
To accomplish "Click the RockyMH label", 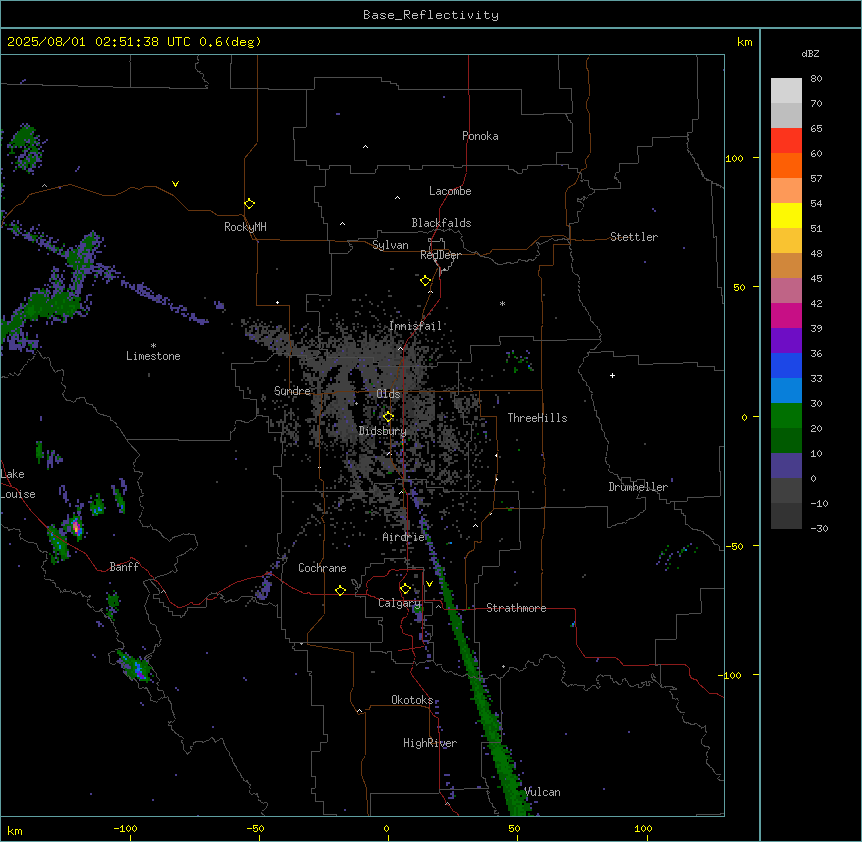I will [245, 227].
